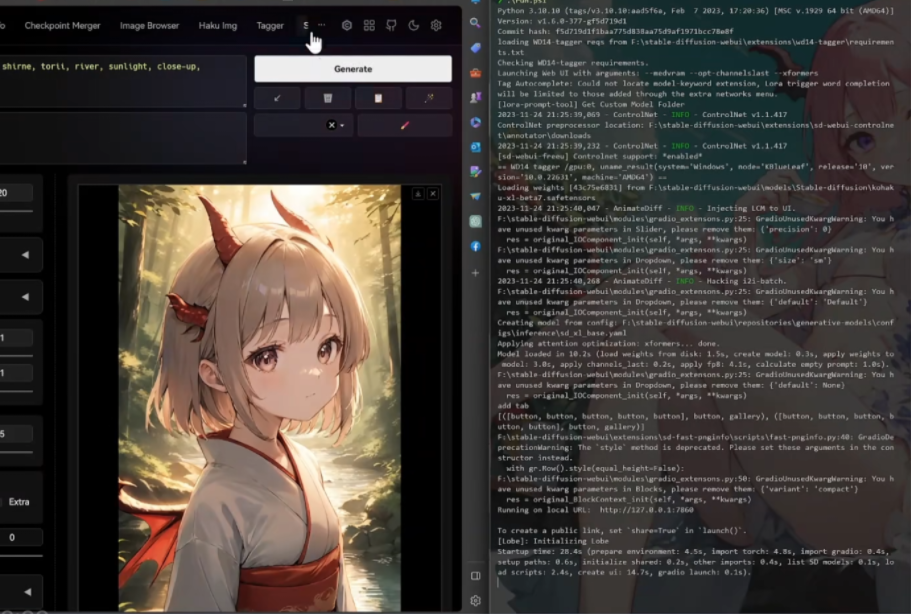This screenshot has width=911, height=614.
Task: Click the numeric field showing 20
Action: [x=16, y=193]
